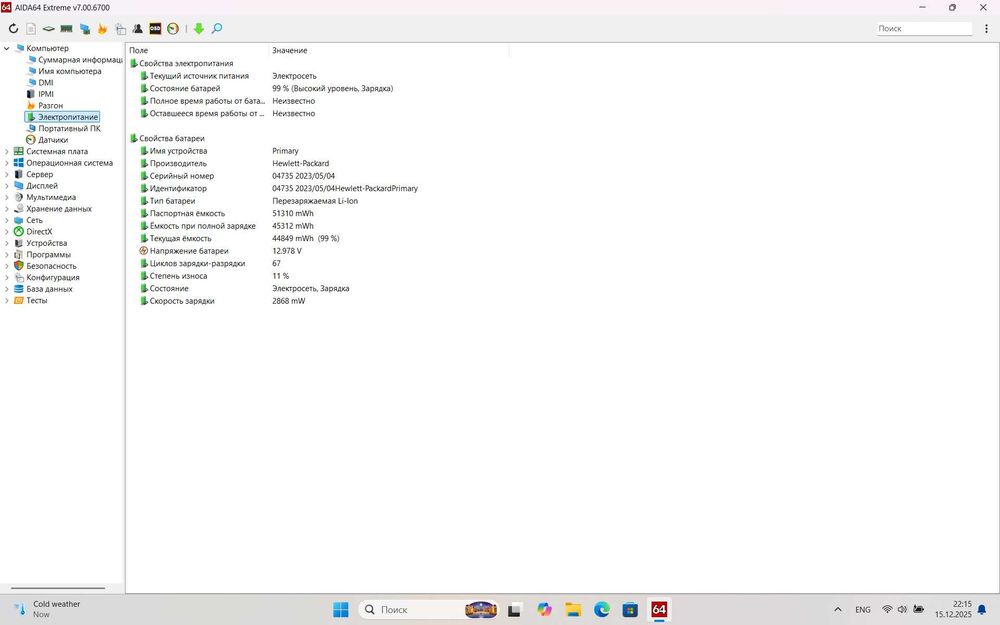Expand the DirectX tree node
The image size is (1000, 625).
(x=6, y=232)
